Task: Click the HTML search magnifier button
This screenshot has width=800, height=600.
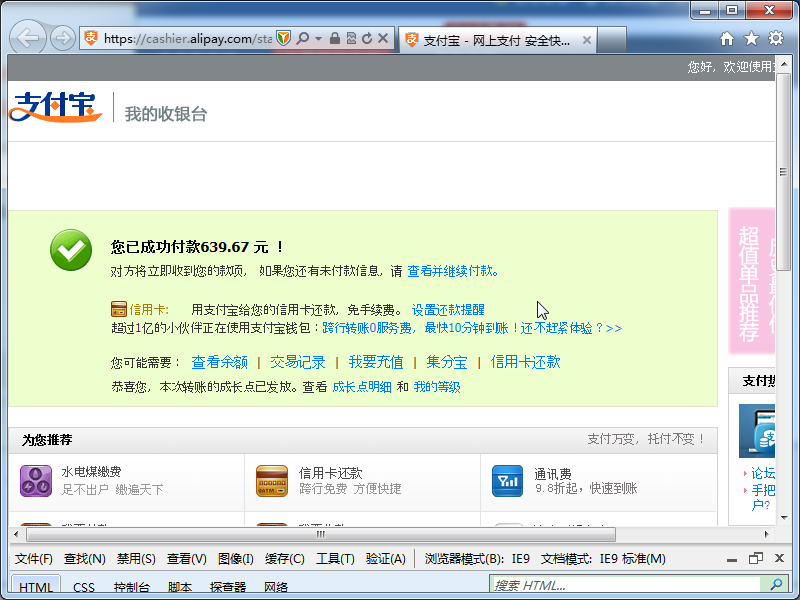Action: coord(776,585)
